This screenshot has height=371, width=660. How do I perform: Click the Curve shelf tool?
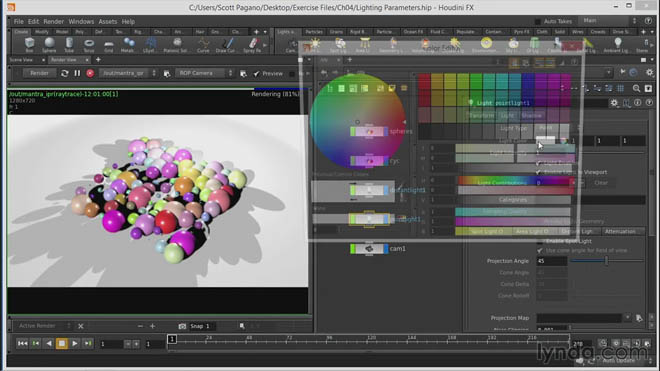(x=203, y=45)
